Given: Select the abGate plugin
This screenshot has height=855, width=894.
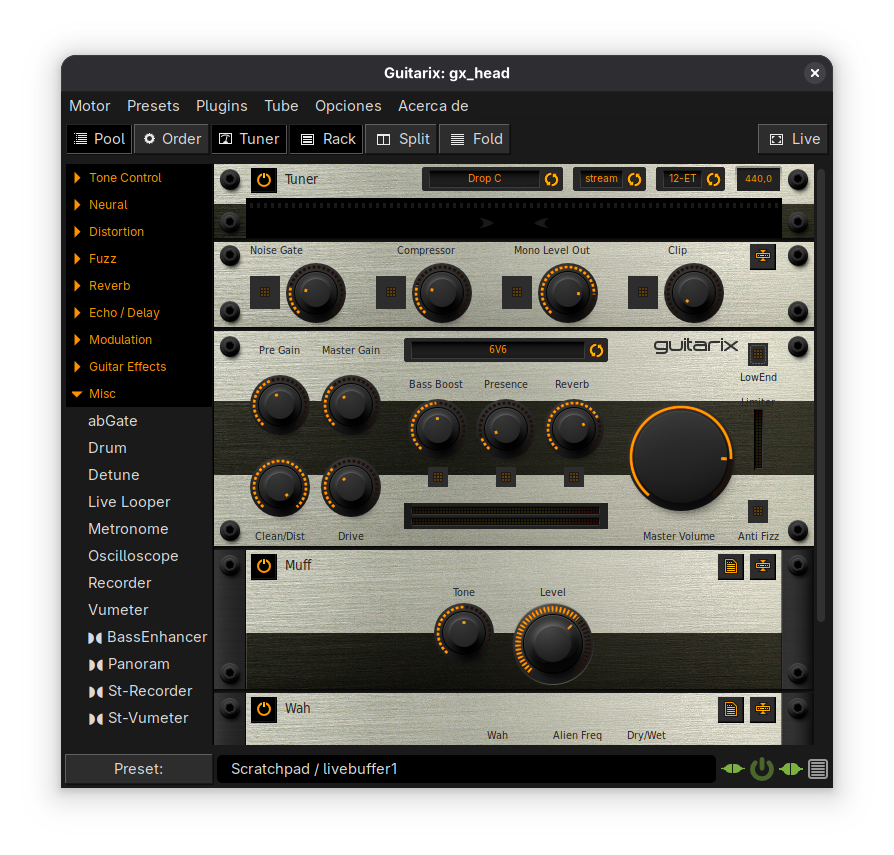Looking at the screenshot, I should pyautogui.click(x=113, y=421).
